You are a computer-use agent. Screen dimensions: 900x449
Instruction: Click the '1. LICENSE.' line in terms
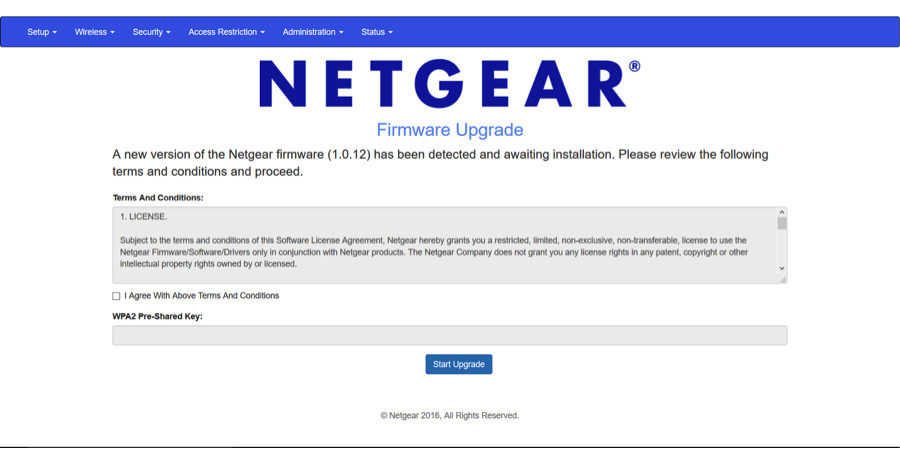point(143,217)
